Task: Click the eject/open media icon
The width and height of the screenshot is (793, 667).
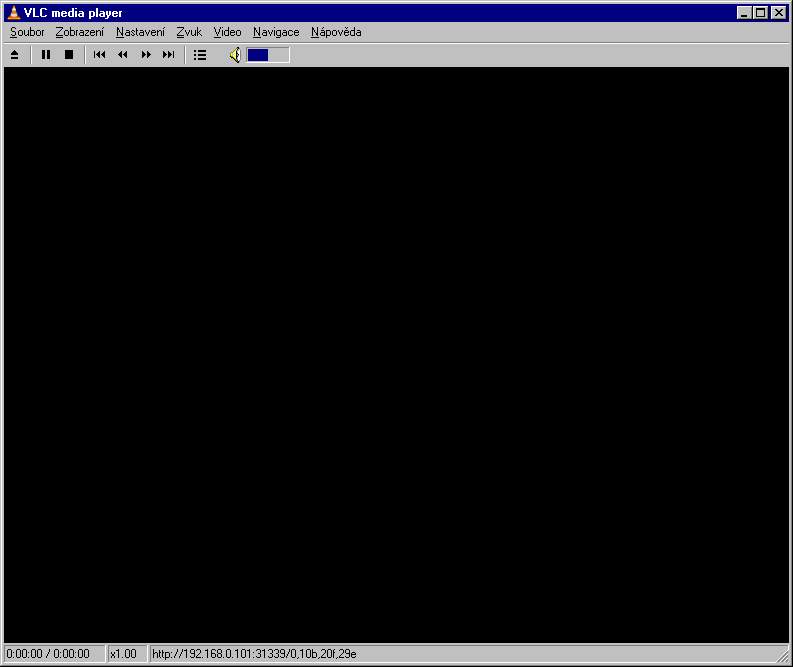Action: (15, 55)
